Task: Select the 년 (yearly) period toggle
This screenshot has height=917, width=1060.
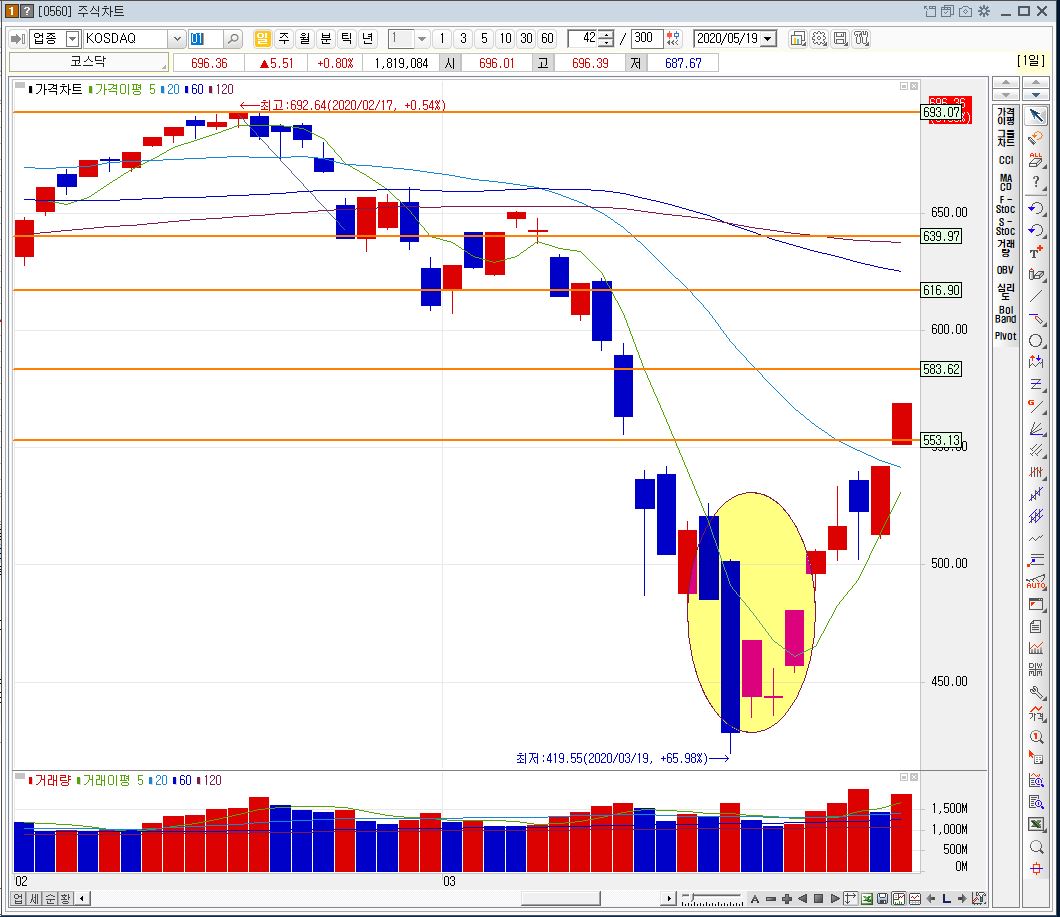Action: click(368, 39)
